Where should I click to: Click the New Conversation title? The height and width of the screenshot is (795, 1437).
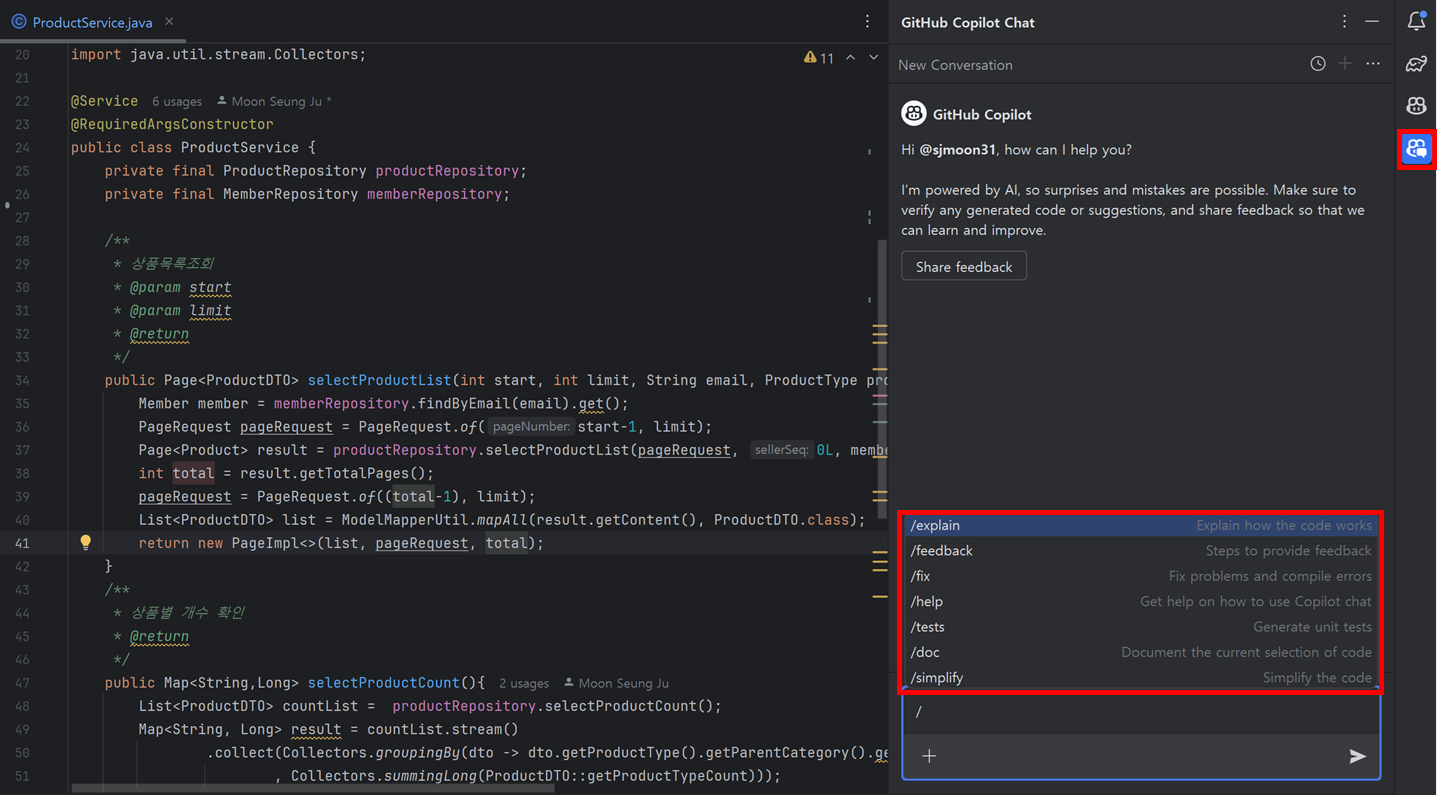955,65
